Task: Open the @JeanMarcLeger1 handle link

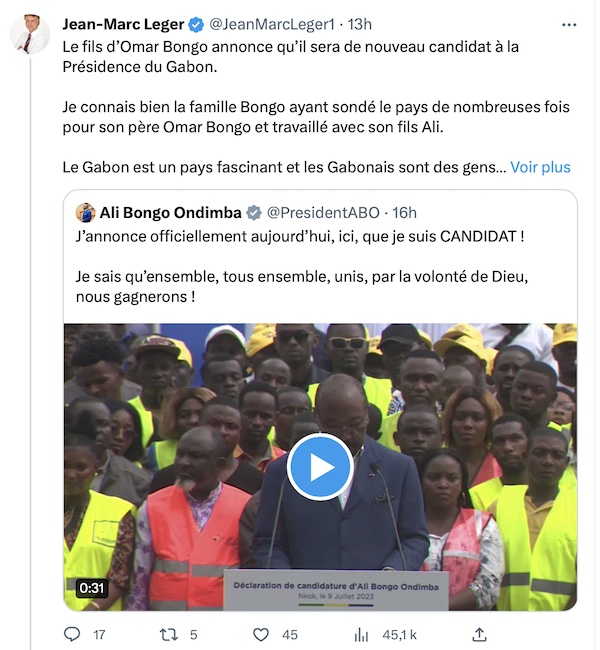Action: (272, 24)
